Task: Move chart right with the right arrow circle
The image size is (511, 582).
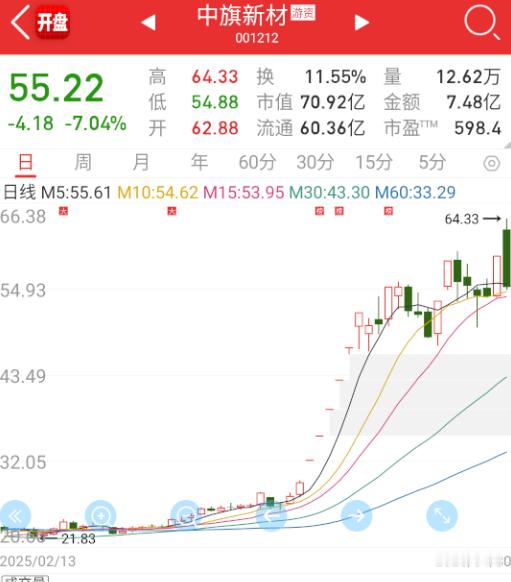Action: [x=357, y=516]
